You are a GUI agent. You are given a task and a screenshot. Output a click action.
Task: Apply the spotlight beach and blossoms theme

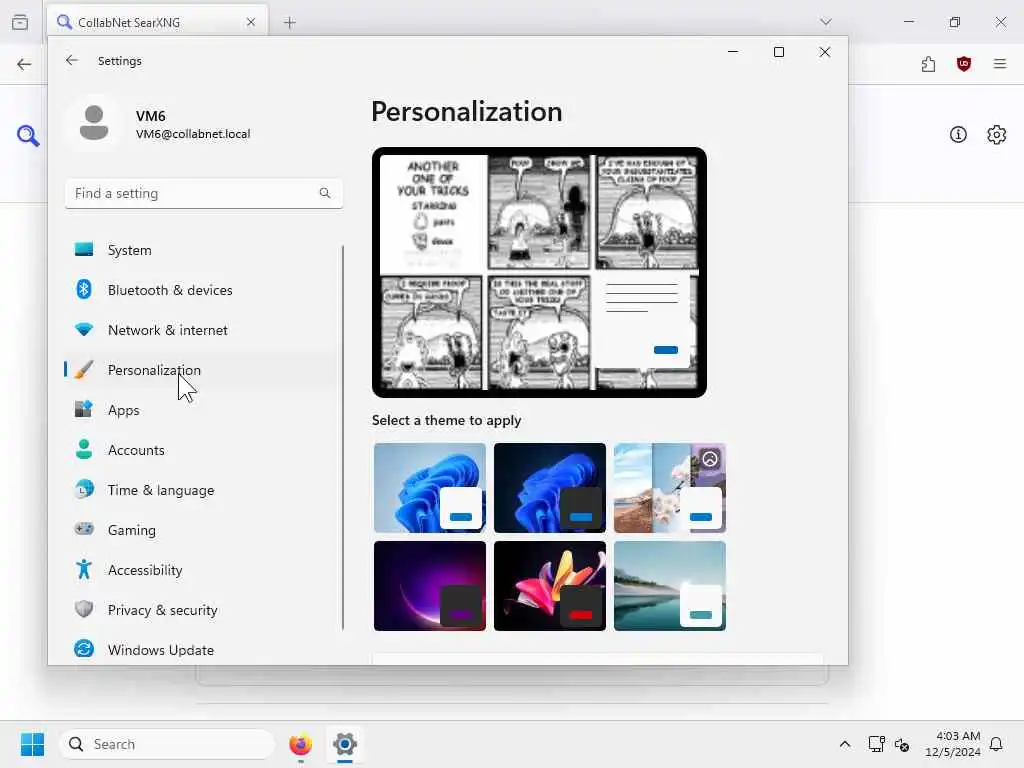coord(670,488)
